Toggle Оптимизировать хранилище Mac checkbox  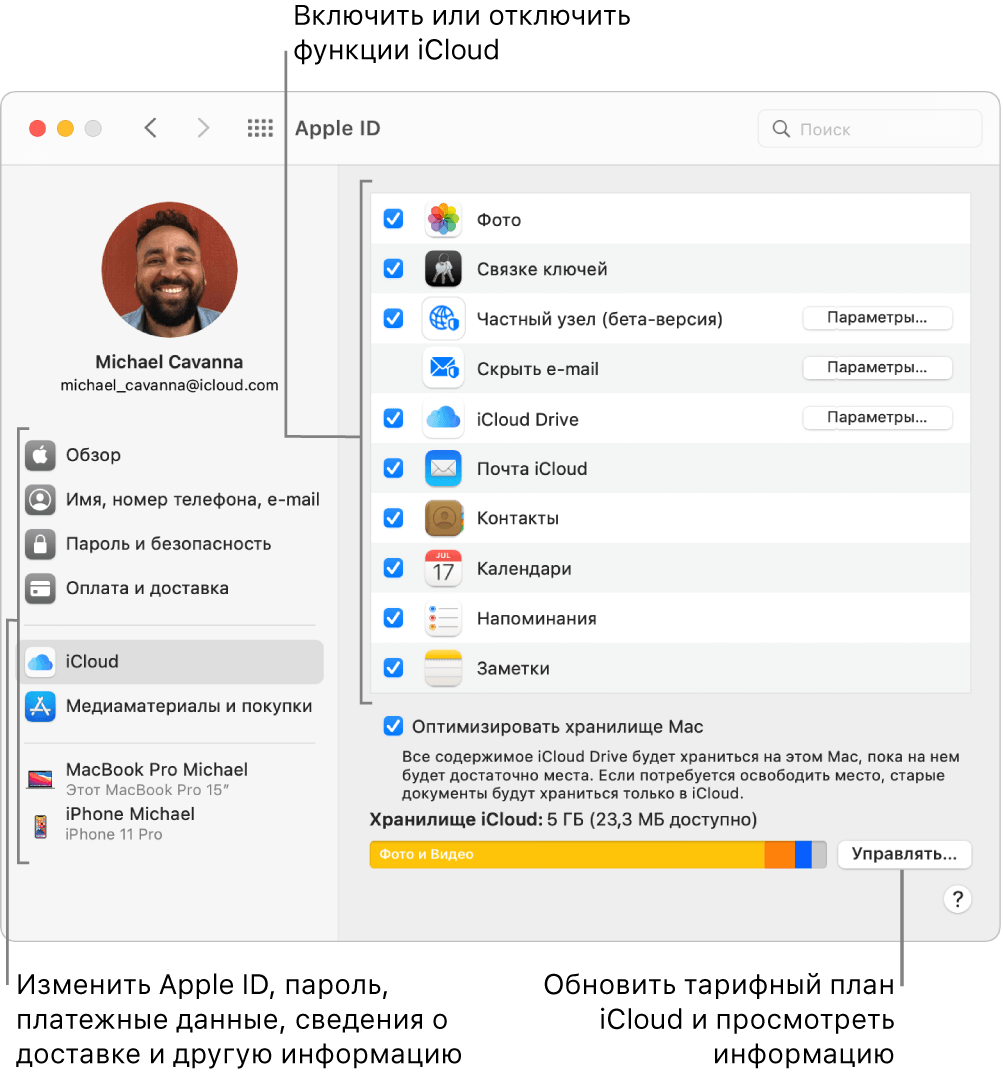pyautogui.click(x=394, y=727)
